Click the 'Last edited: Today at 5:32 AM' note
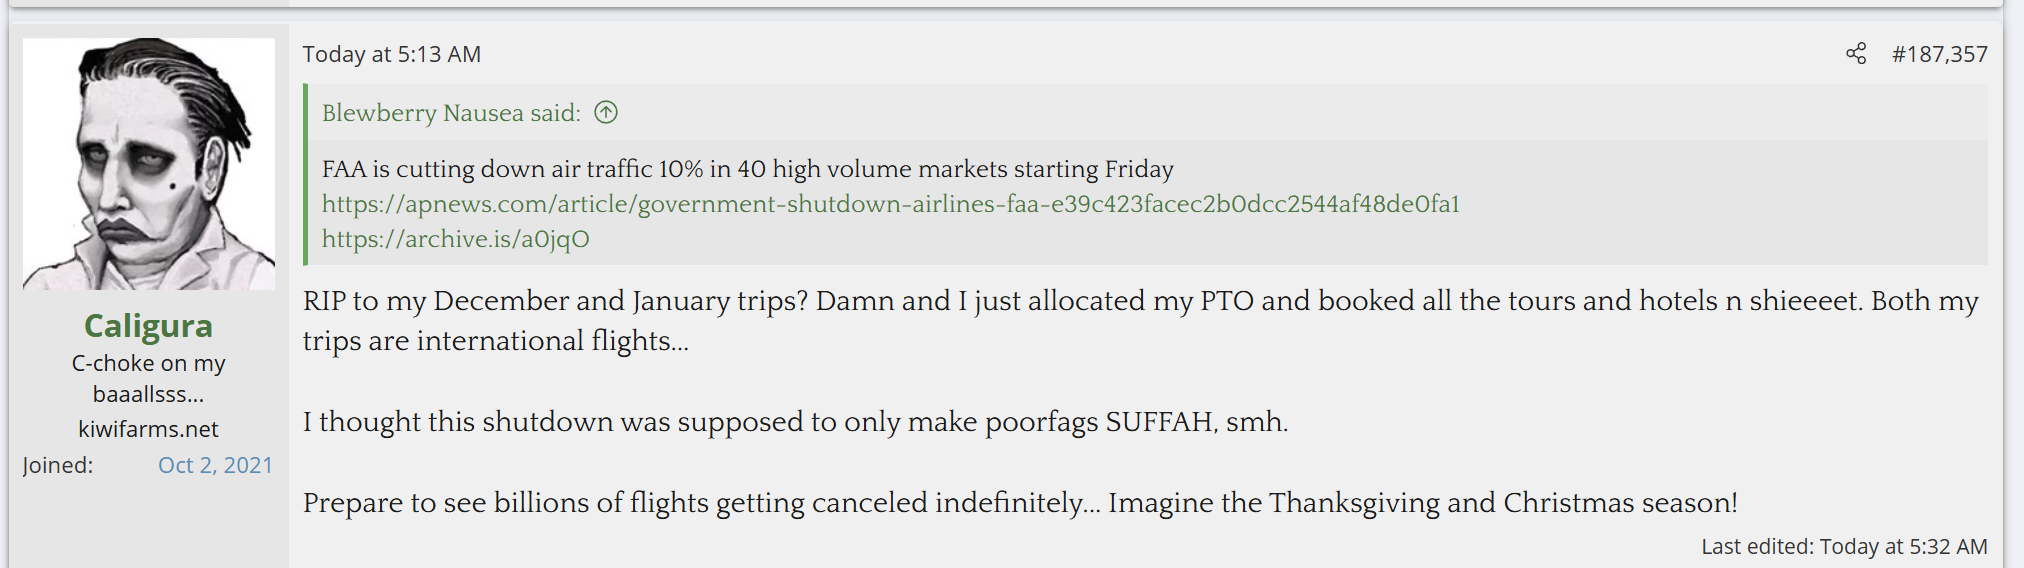 1844,546
